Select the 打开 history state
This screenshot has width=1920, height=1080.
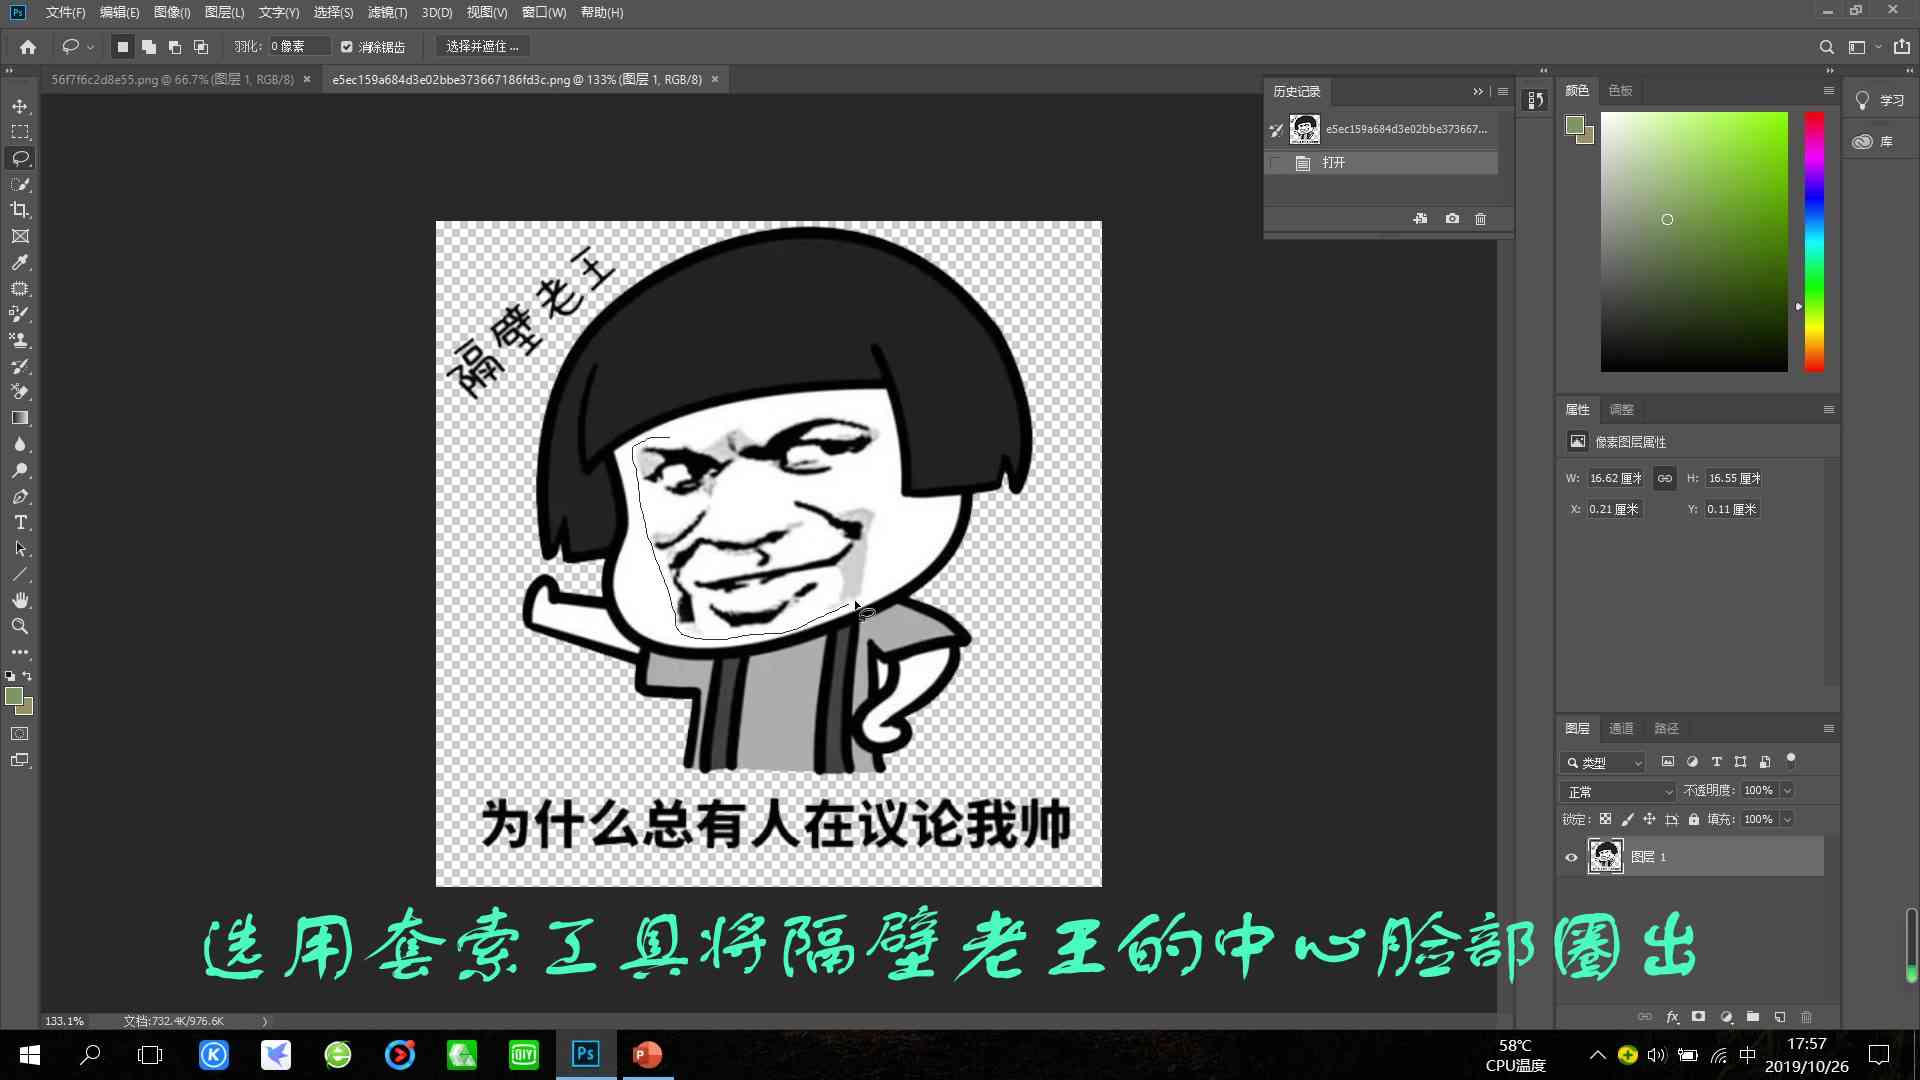pyautogui.click(x=1381, y=163)
